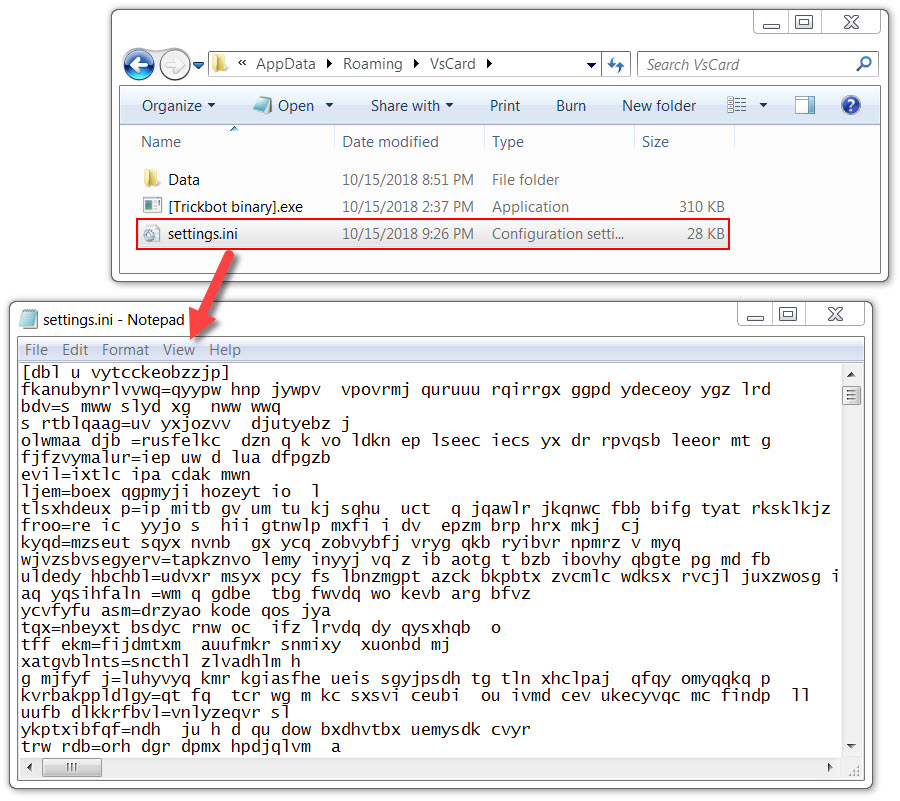Click New folder in the toolbar
This screenshot has height=801, width=900.
pos(659,106)
